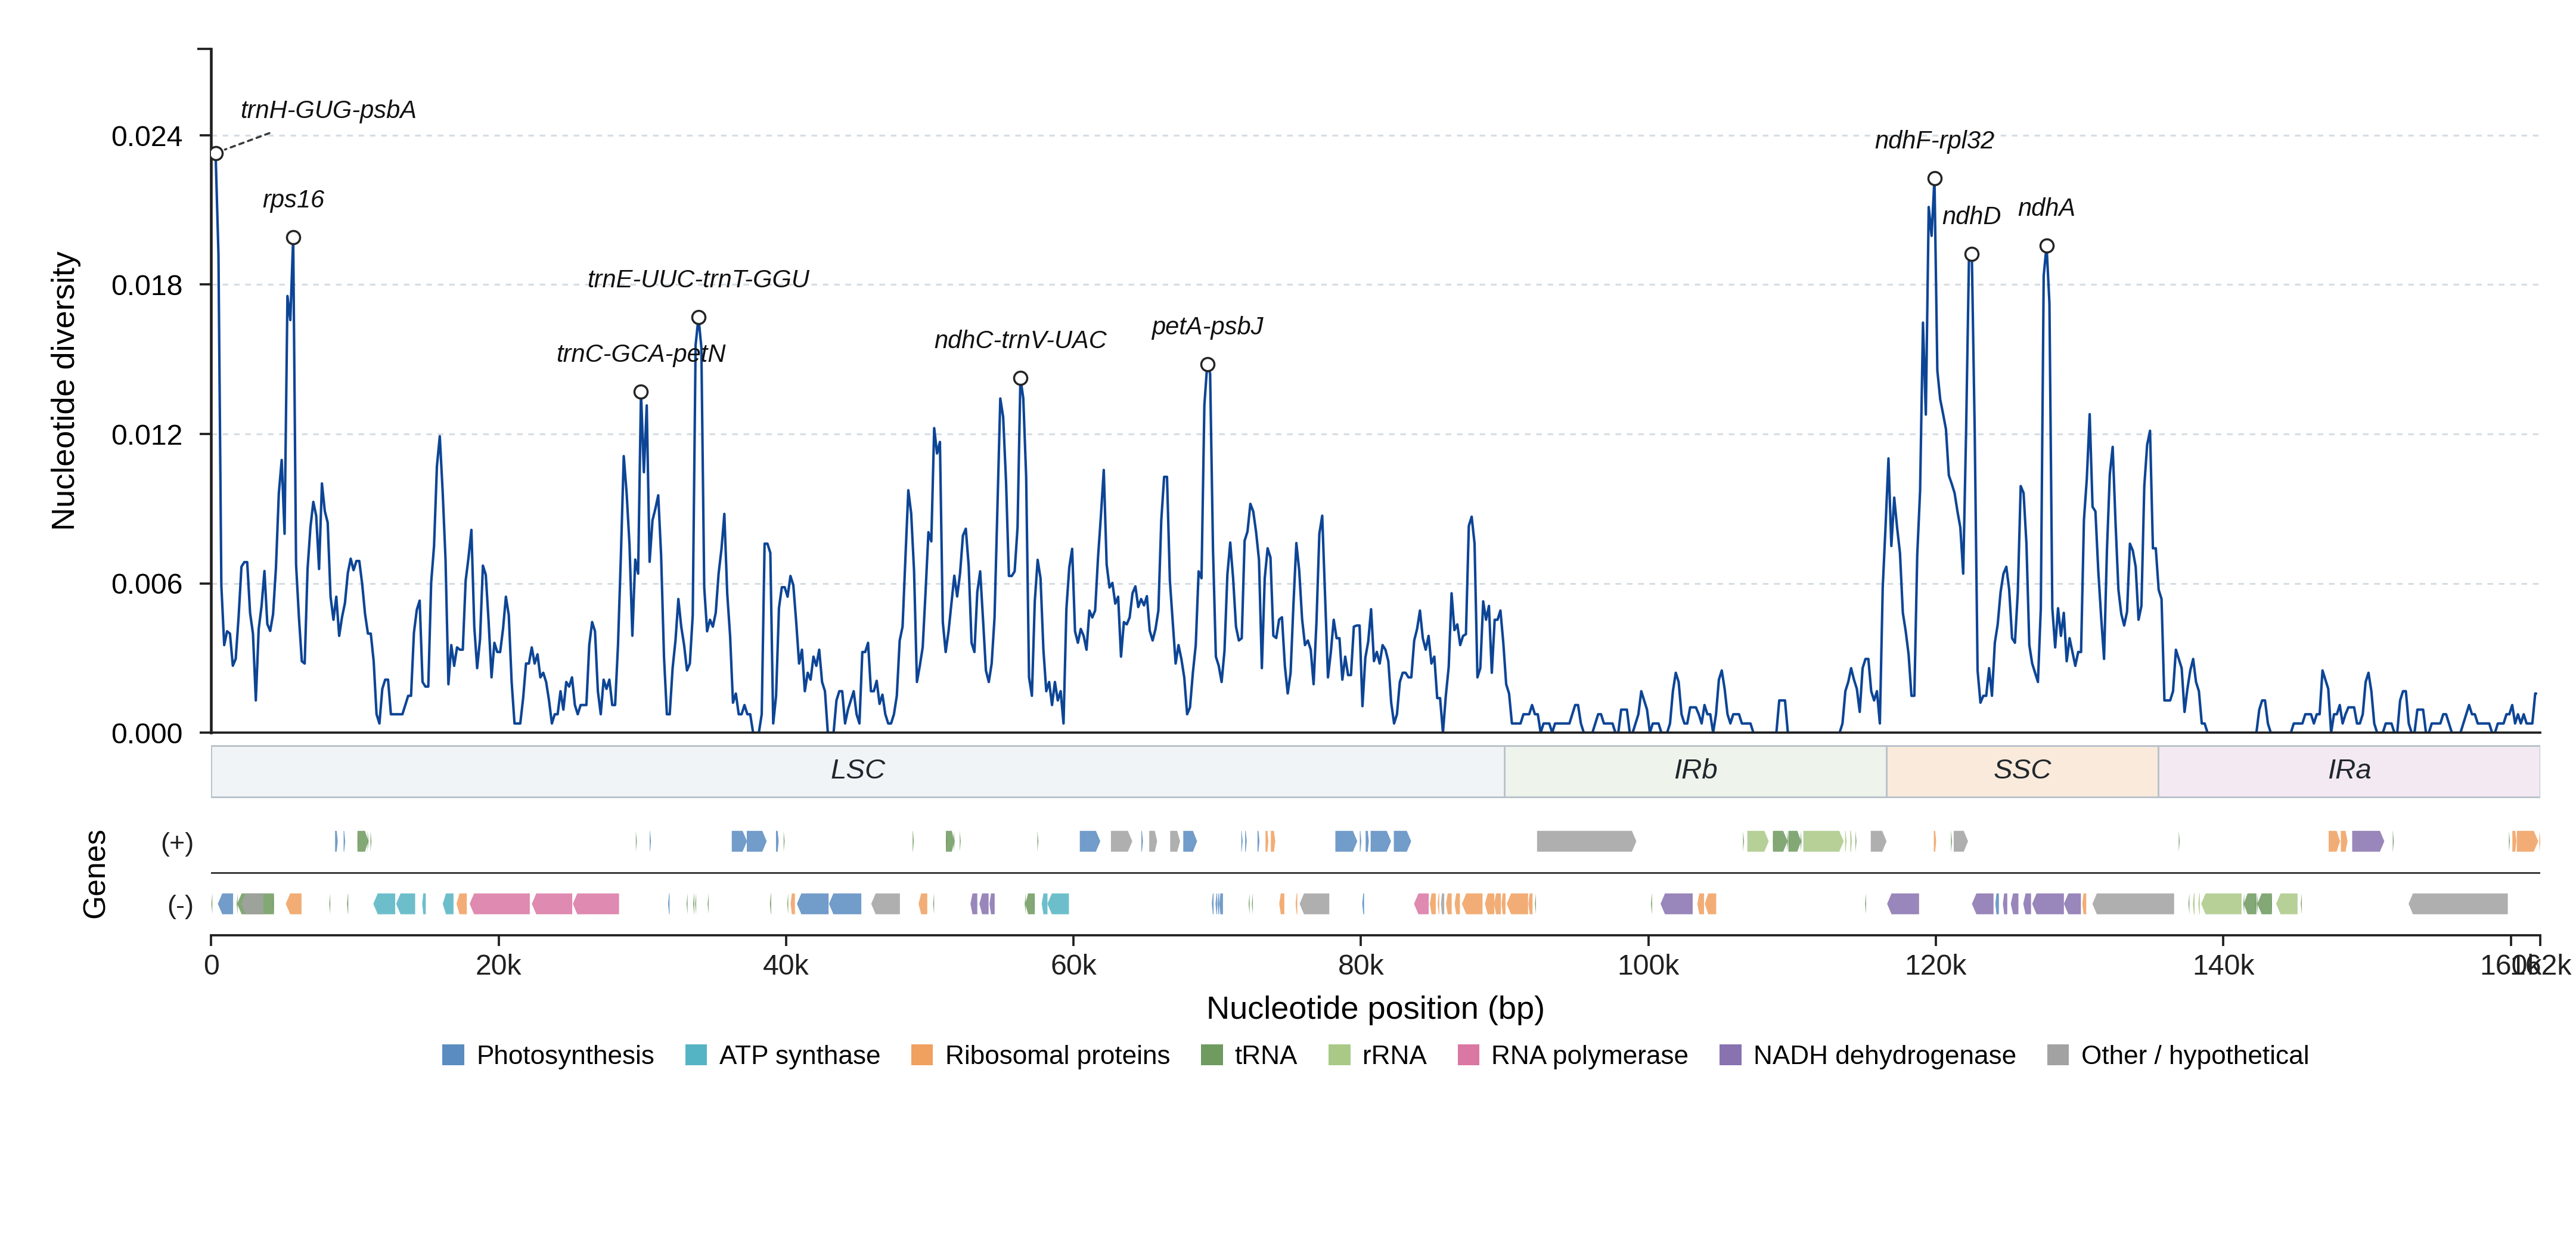This screenshot has width=2576, height=1253.
Task: Click the 'Other / hypothetical' legend text
Action: 2194,1055
